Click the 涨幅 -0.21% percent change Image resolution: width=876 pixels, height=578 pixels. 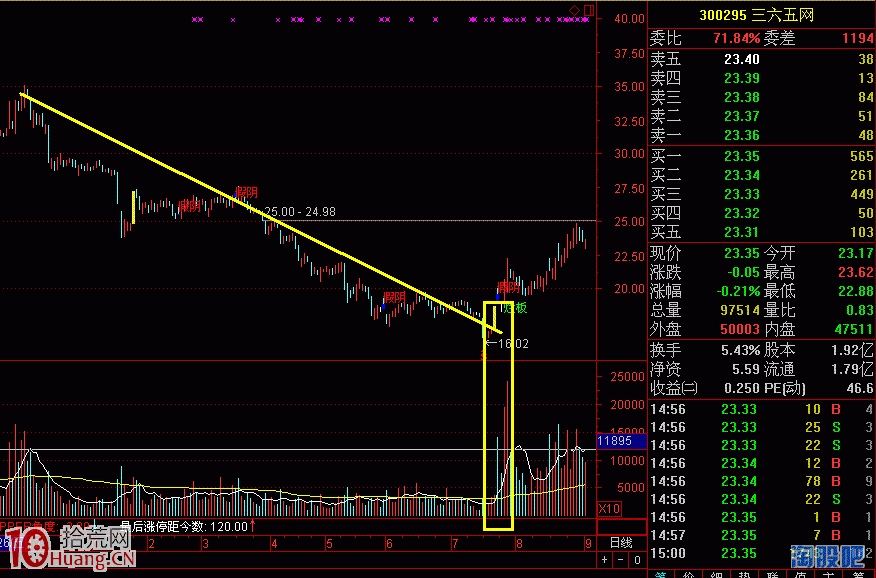(738, 291)
